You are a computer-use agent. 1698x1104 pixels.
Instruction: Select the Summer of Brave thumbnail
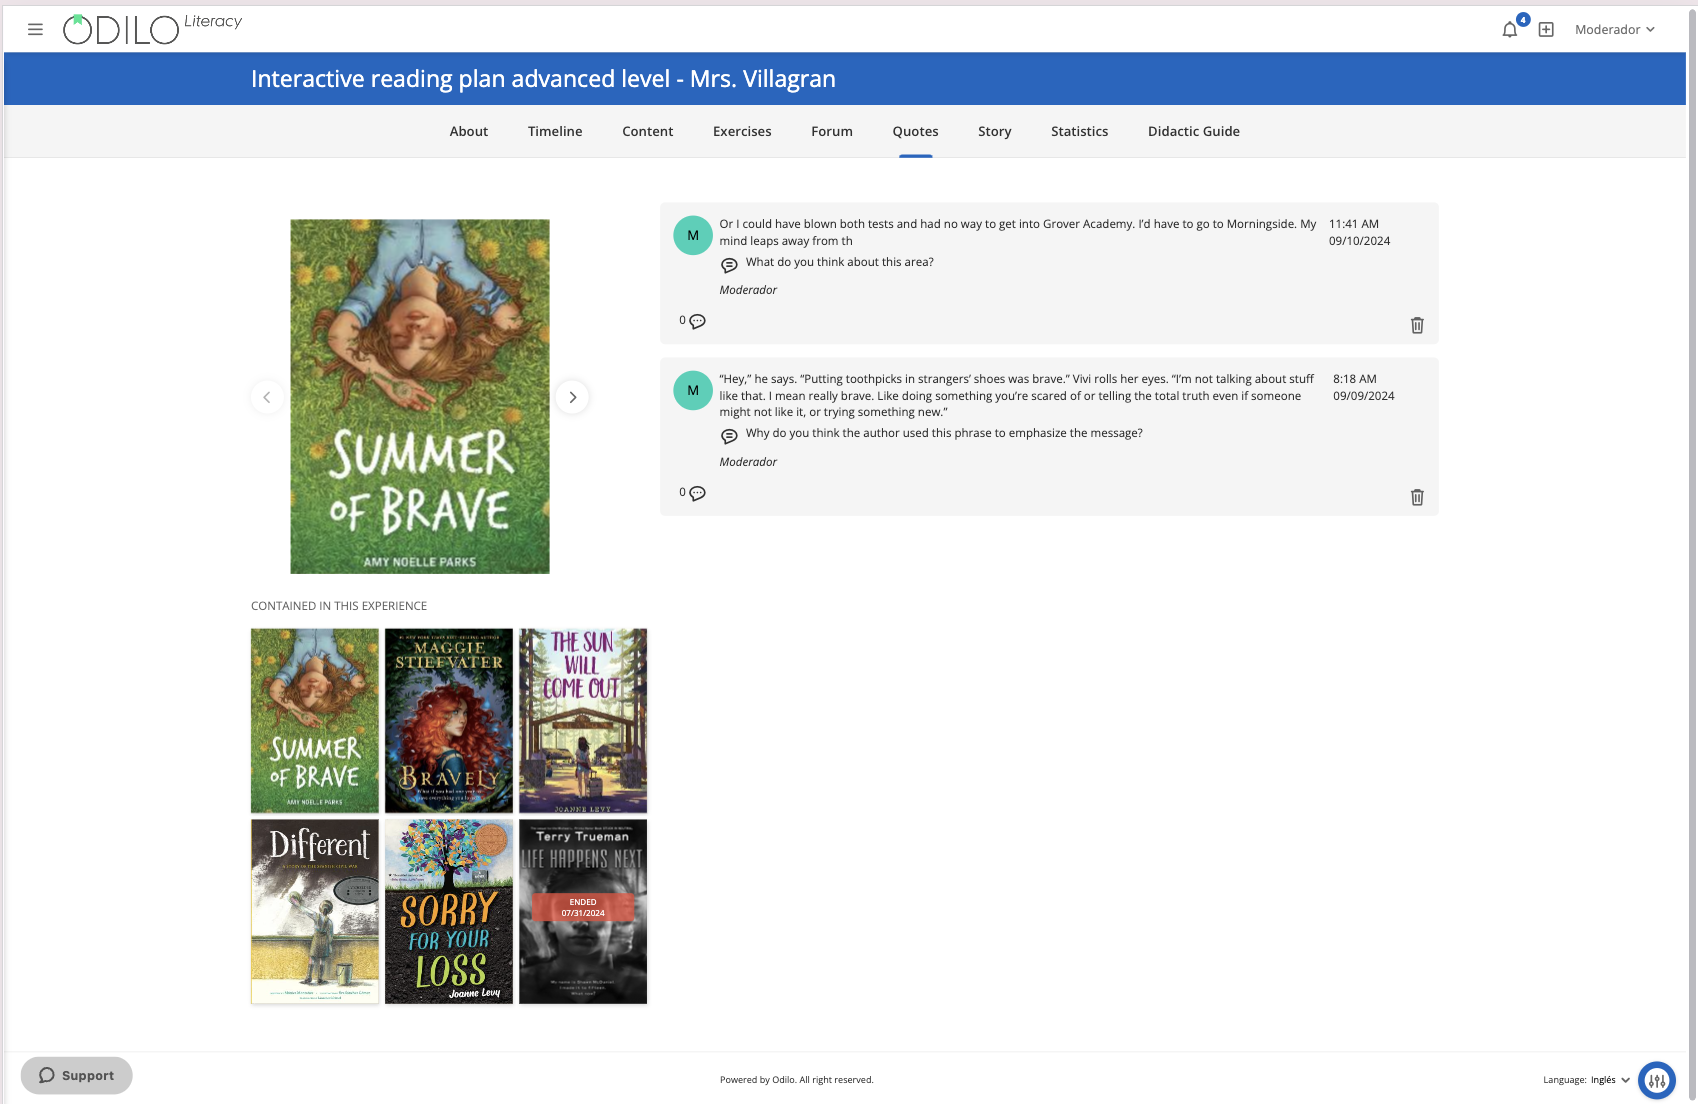coord(315,721)
